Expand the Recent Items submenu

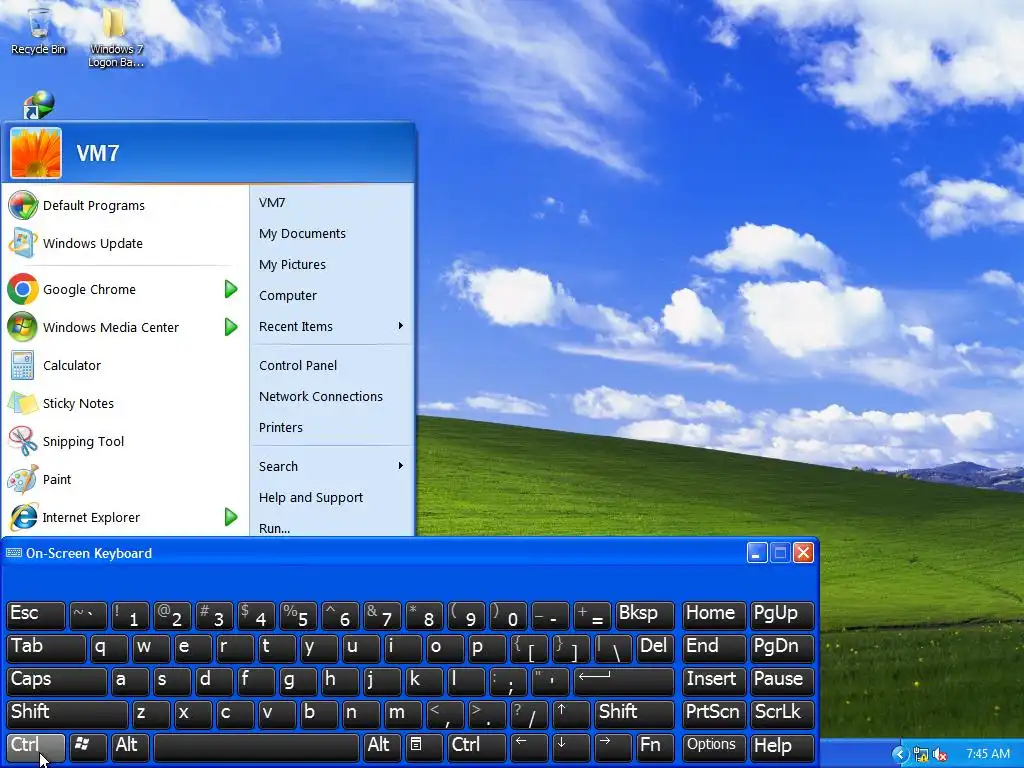tap(332, 327)
